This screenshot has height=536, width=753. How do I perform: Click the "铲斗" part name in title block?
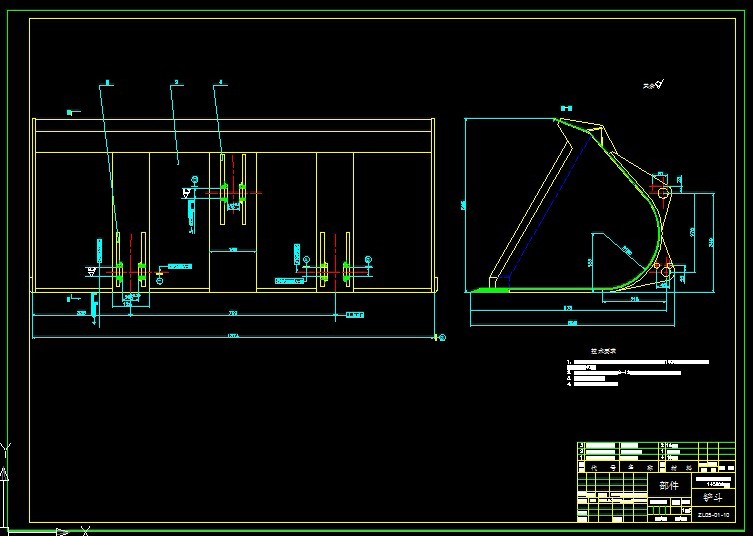[713, 497]
